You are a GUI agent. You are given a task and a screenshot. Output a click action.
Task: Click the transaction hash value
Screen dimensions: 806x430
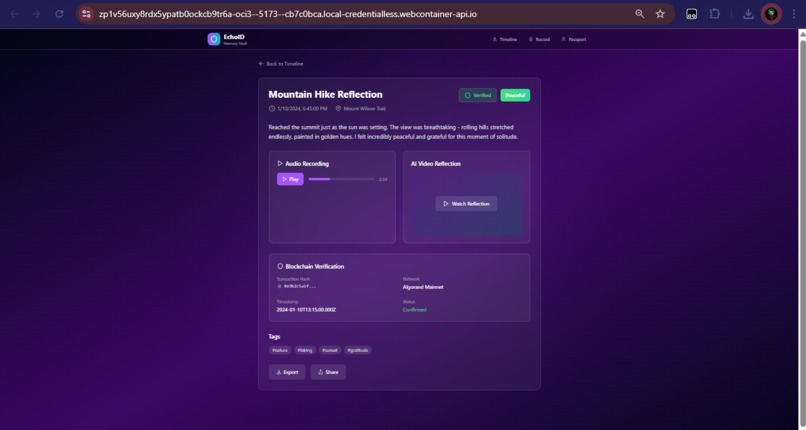pyautogui.click(x=300, y=286)
